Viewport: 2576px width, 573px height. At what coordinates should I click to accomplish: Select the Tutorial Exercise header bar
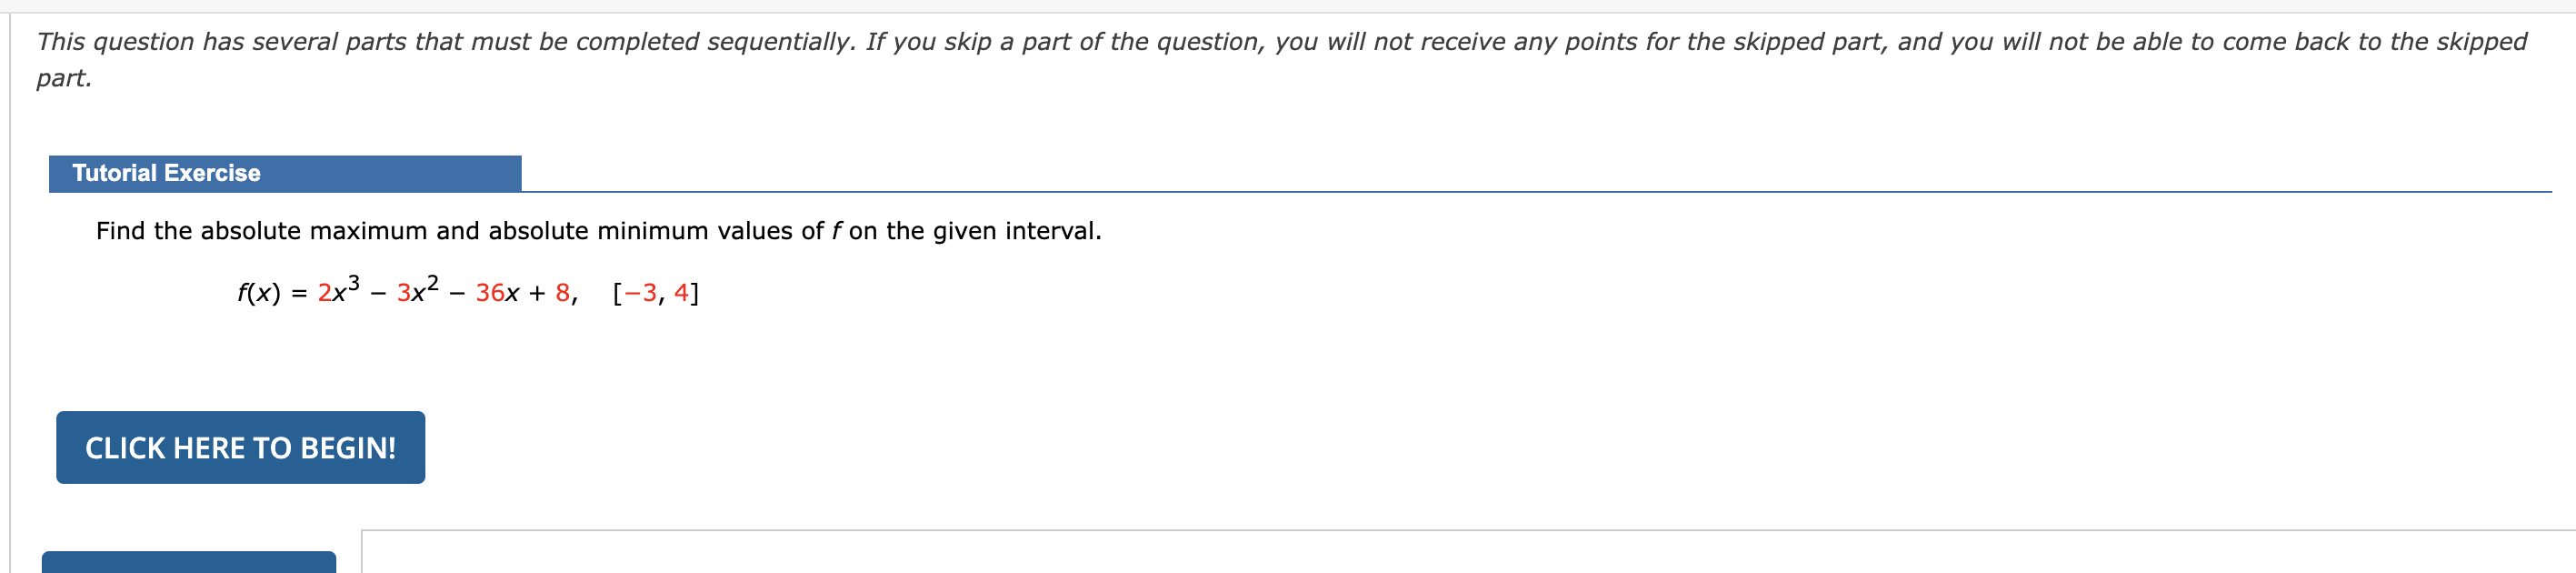285,172
